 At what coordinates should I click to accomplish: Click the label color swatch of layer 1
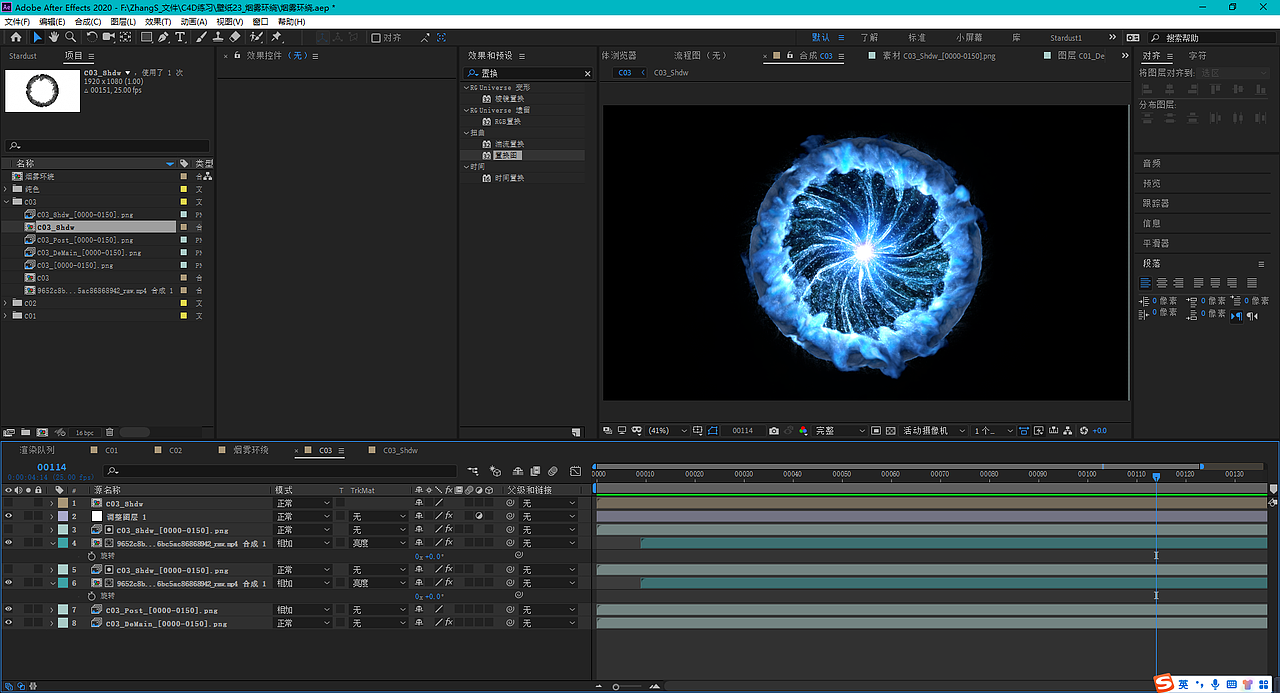pyautogui.click(x=63, y=503)
